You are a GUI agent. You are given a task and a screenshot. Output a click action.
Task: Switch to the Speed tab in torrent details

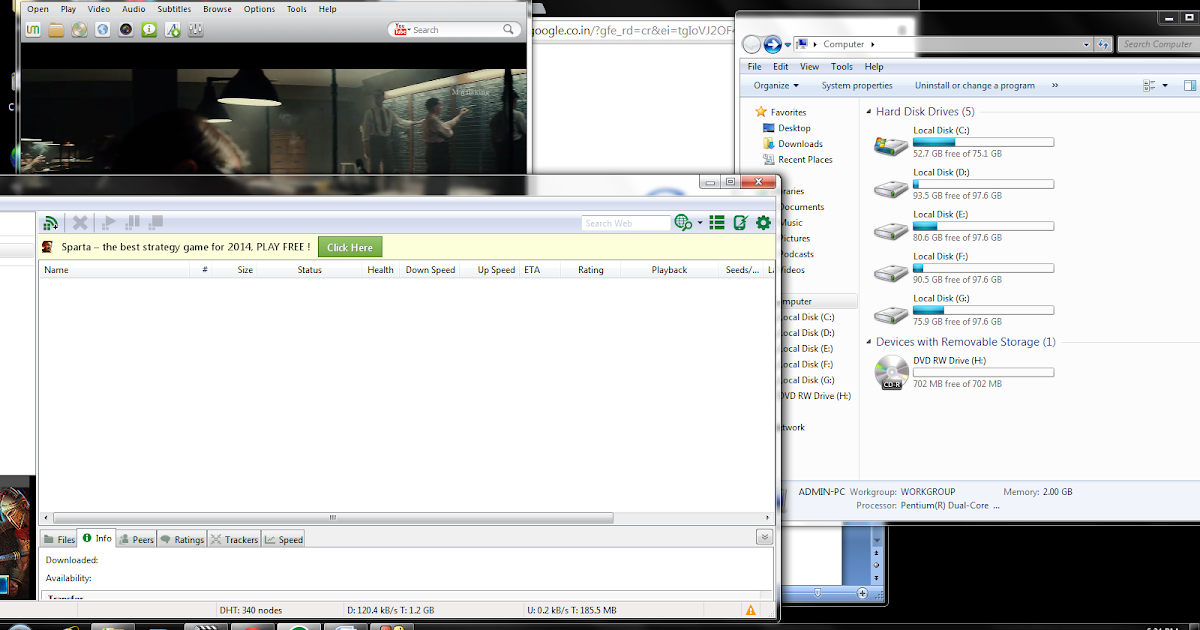click(283, 539)
